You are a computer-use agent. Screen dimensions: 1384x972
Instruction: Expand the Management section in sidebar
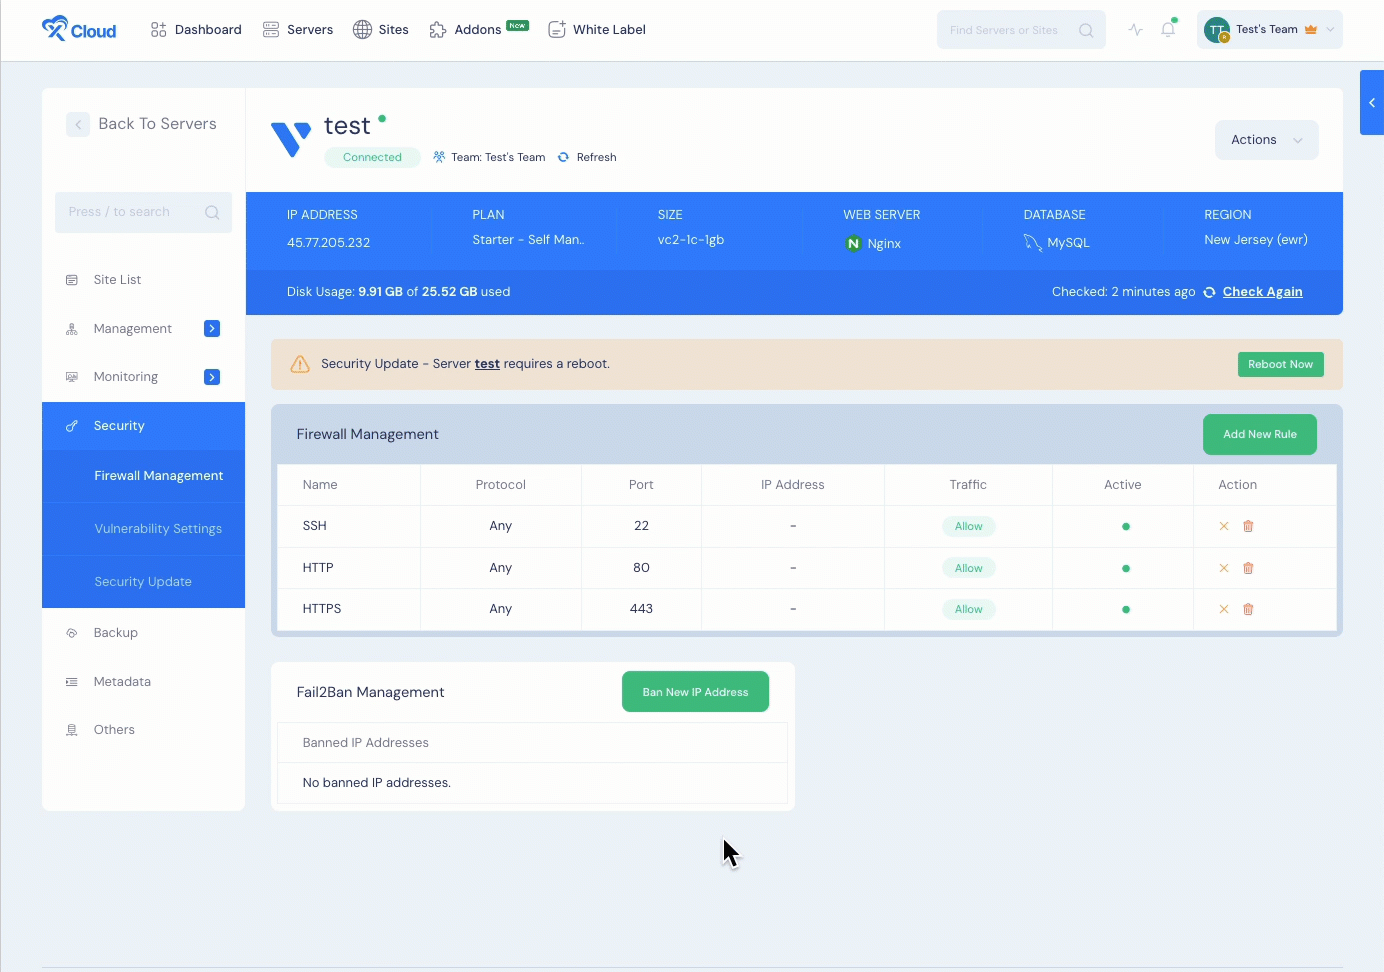pyautogui.click(x=210, y=328)
